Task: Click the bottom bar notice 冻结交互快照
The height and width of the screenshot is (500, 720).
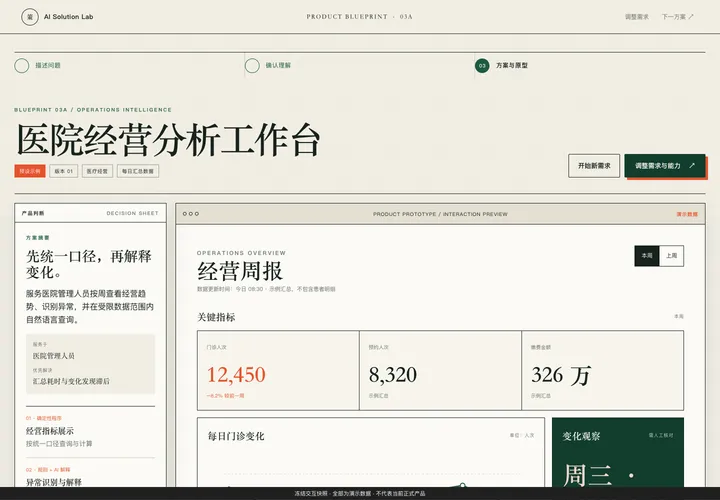Action: click(x=360, y=494)
